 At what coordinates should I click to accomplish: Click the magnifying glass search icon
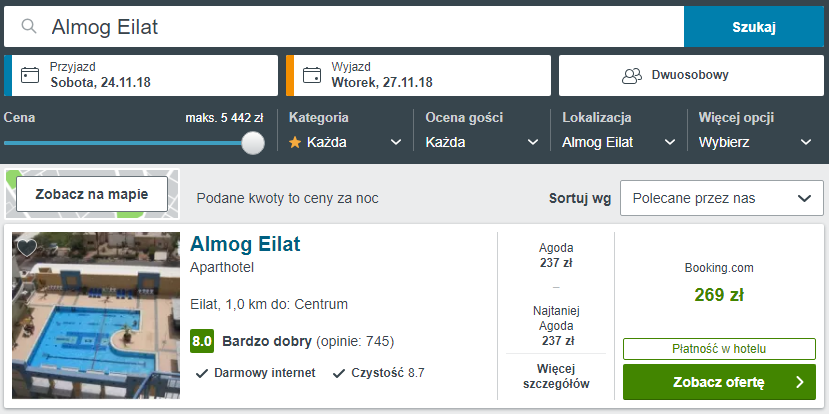coord(29,26)
